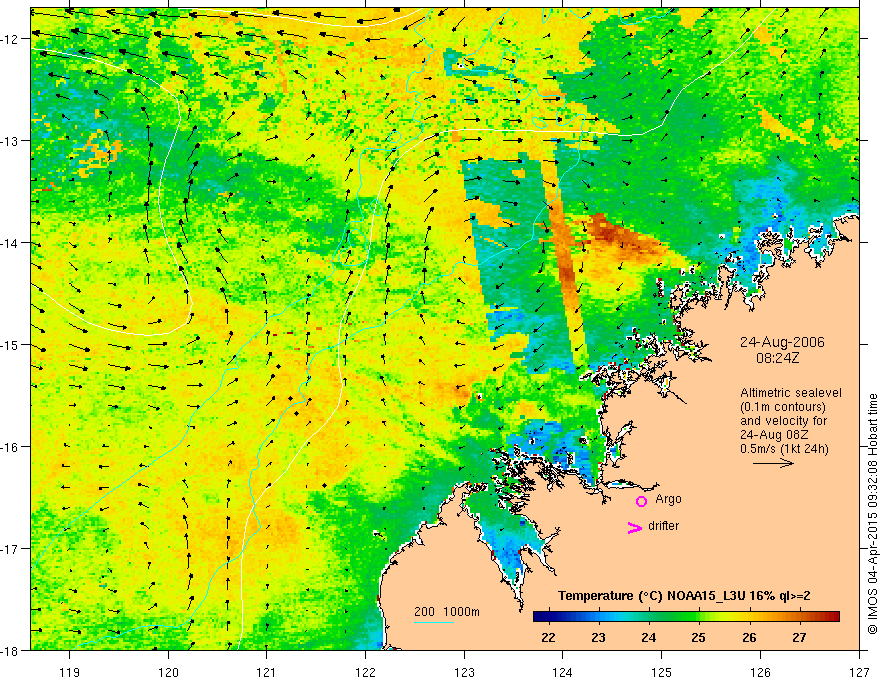880x680 pixels.
Task: Click the colorbar label 23
Action: (x=598, y=637)
